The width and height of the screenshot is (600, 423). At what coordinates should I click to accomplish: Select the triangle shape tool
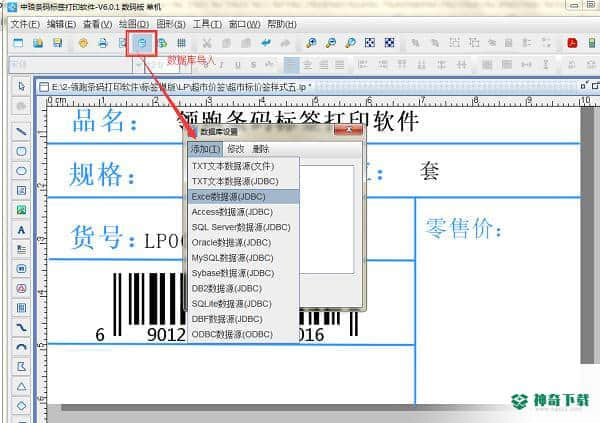(21, 386)
